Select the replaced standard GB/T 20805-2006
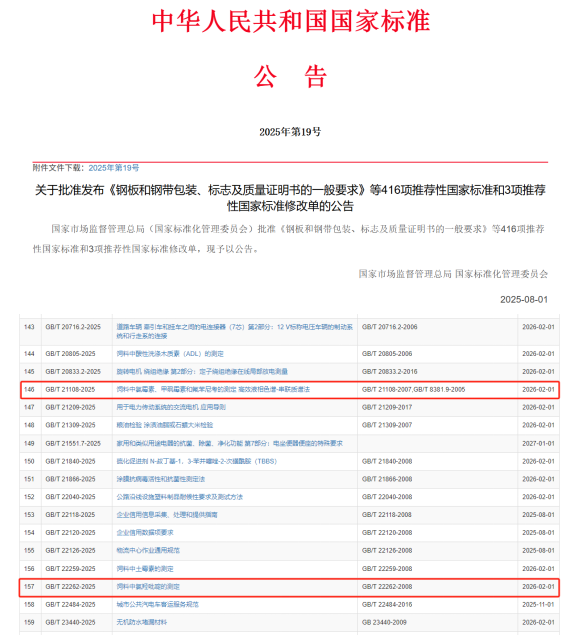The height and width of the screenshot is (640, 579). pos(387,354)
